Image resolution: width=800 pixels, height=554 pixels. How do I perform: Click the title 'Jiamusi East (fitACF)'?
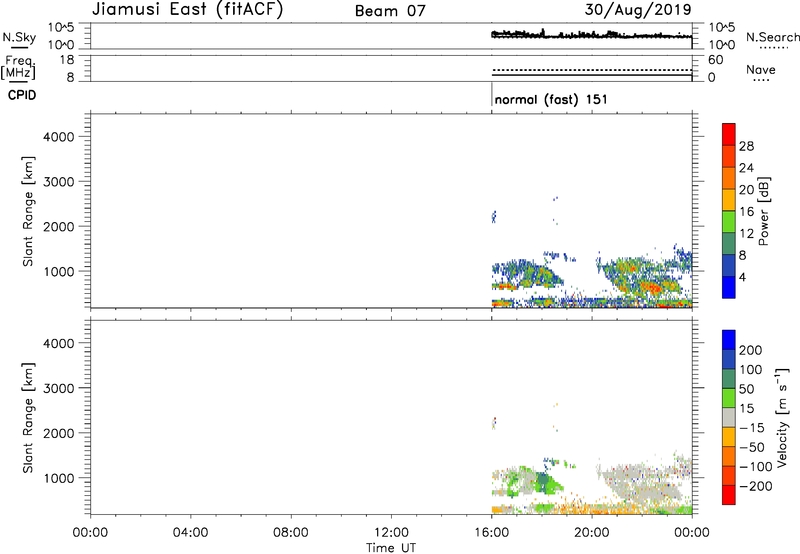(187, 10)
